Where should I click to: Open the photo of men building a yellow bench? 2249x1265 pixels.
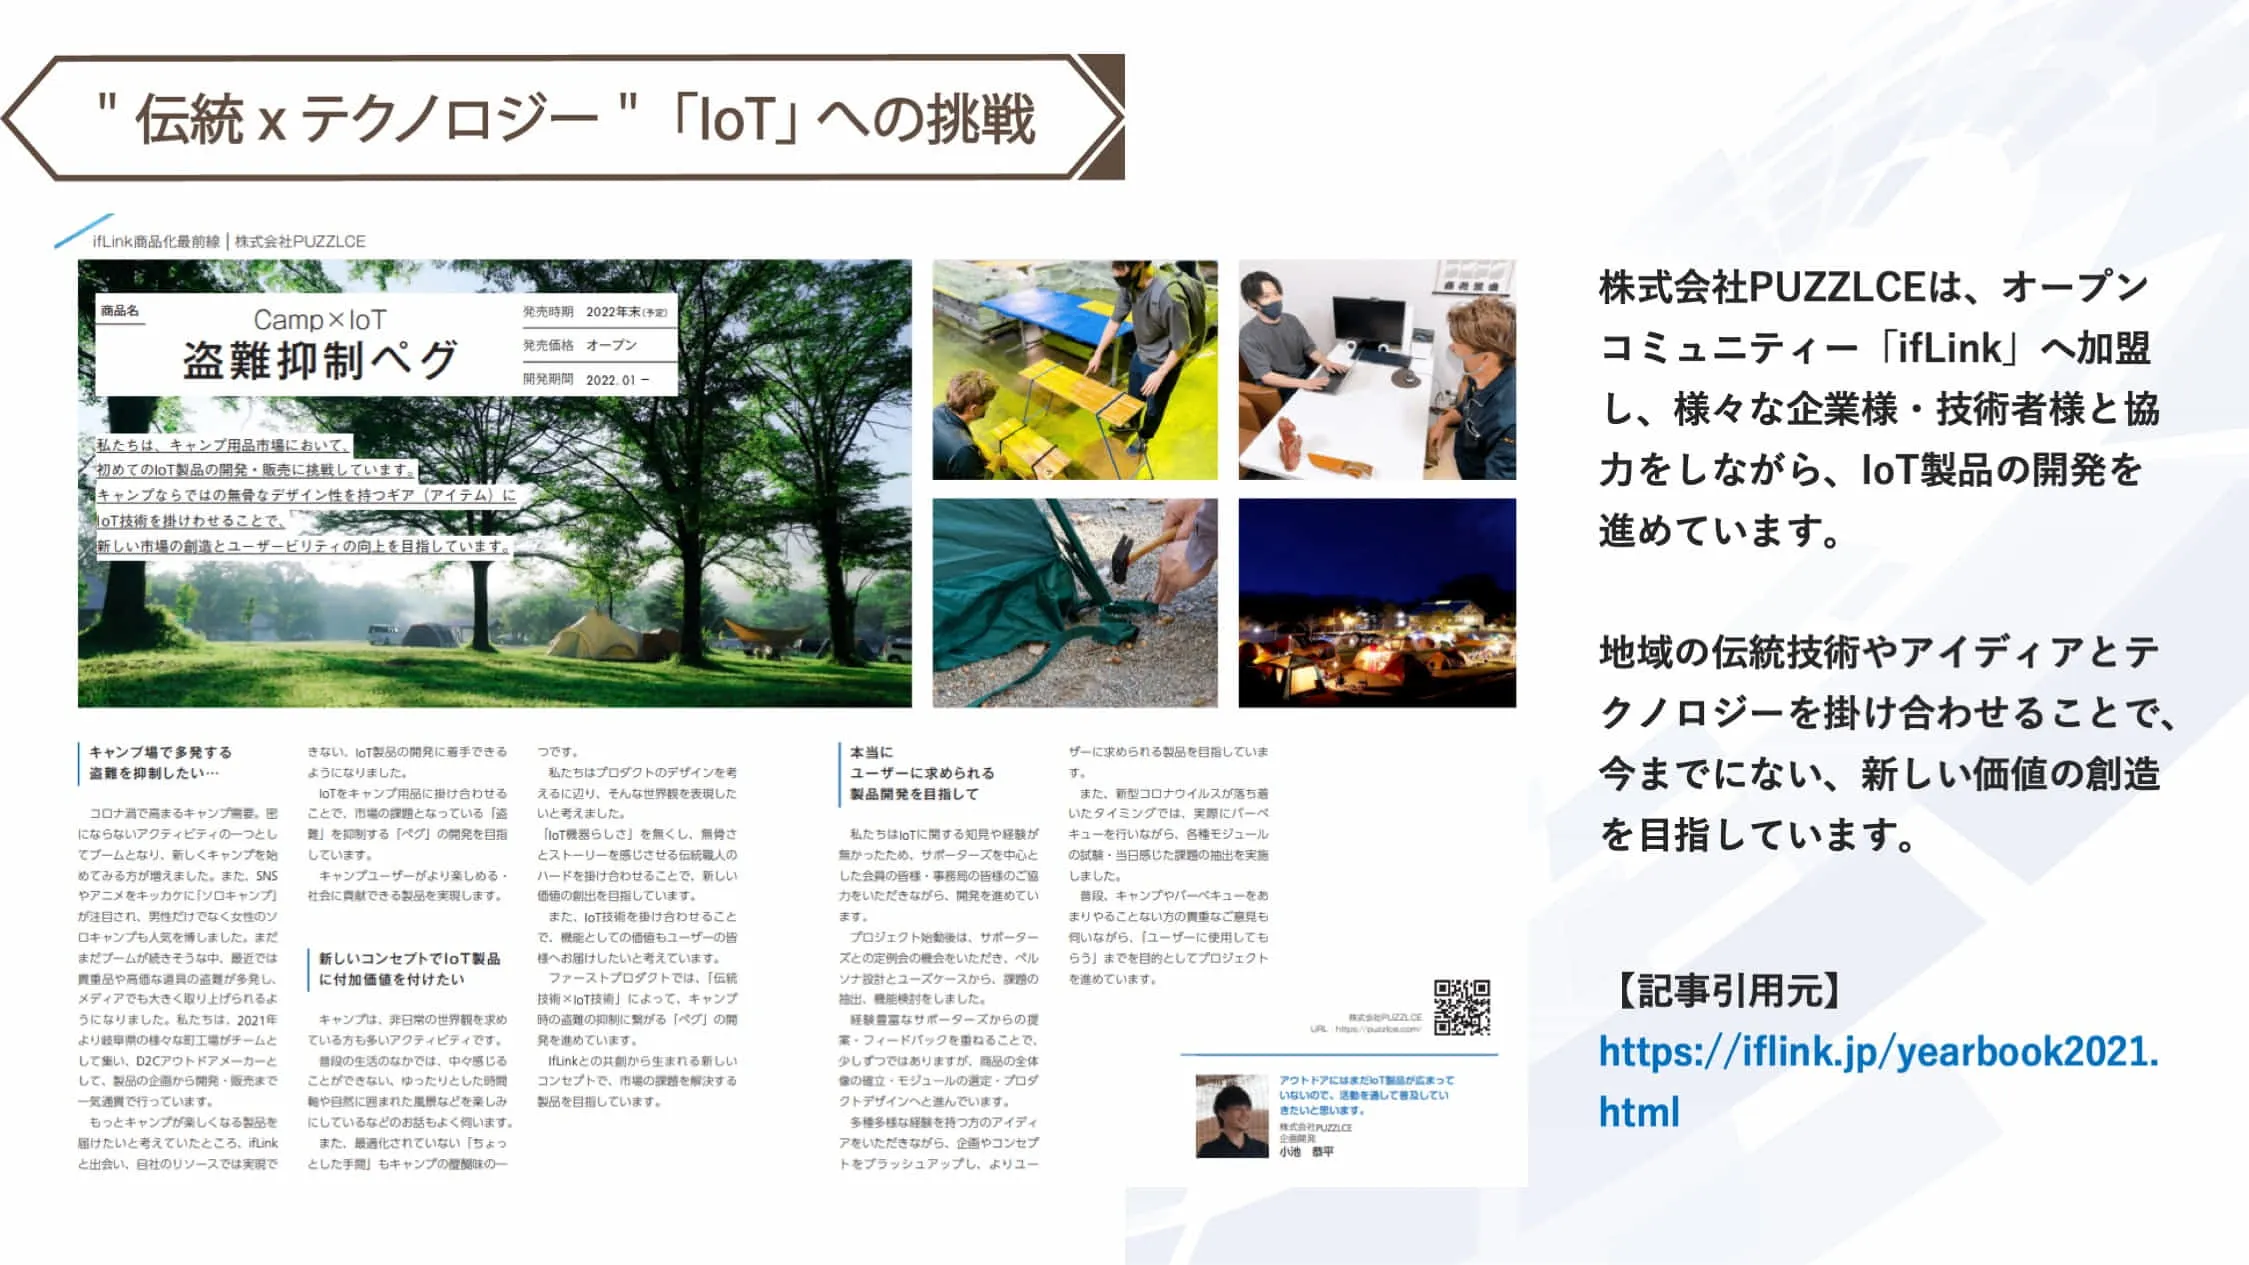[x=1075, y=370]
